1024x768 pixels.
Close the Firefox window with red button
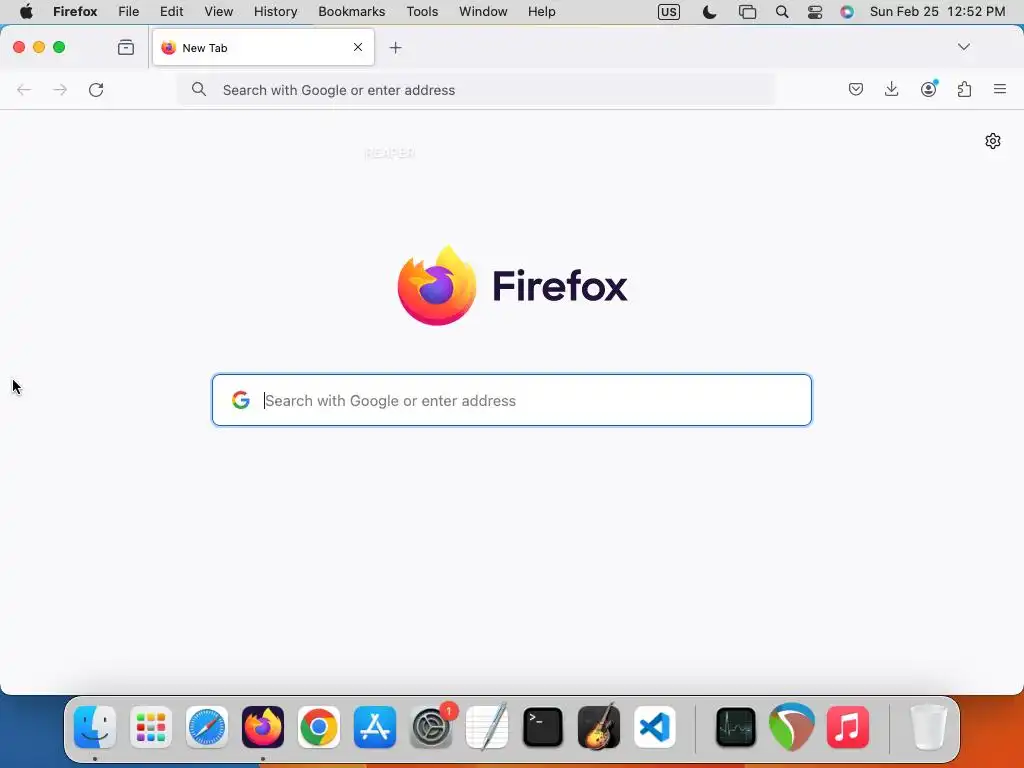[19, 47]
